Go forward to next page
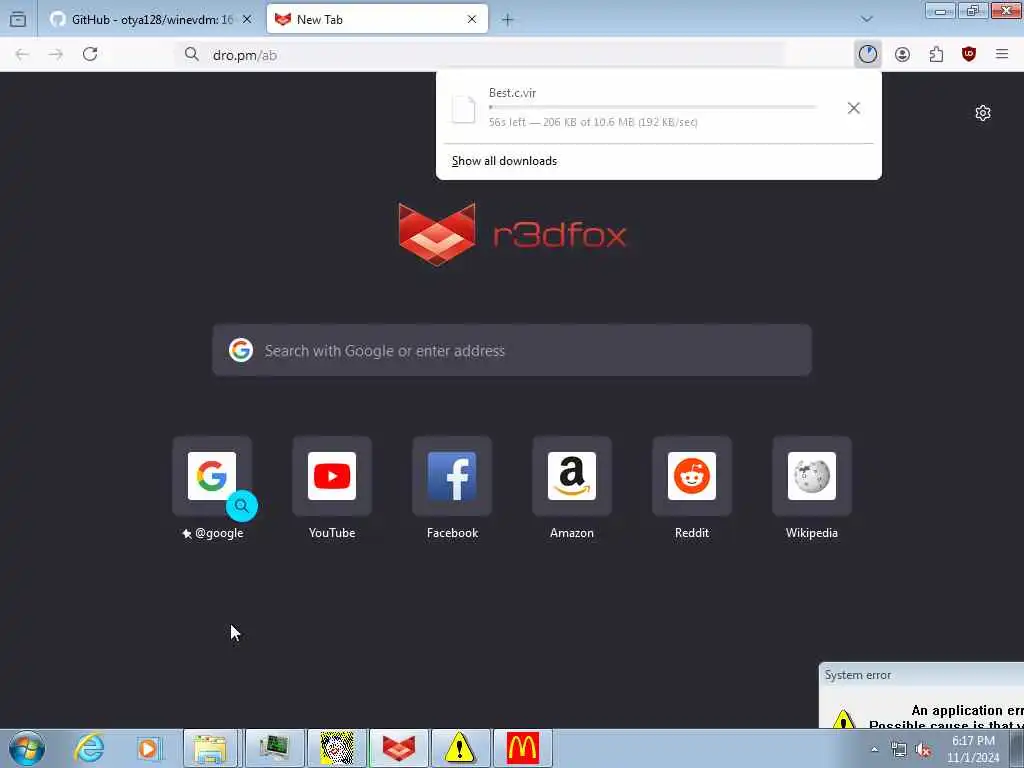The image size is (1024, 768). pyautogui.click(x=56, y=54)
